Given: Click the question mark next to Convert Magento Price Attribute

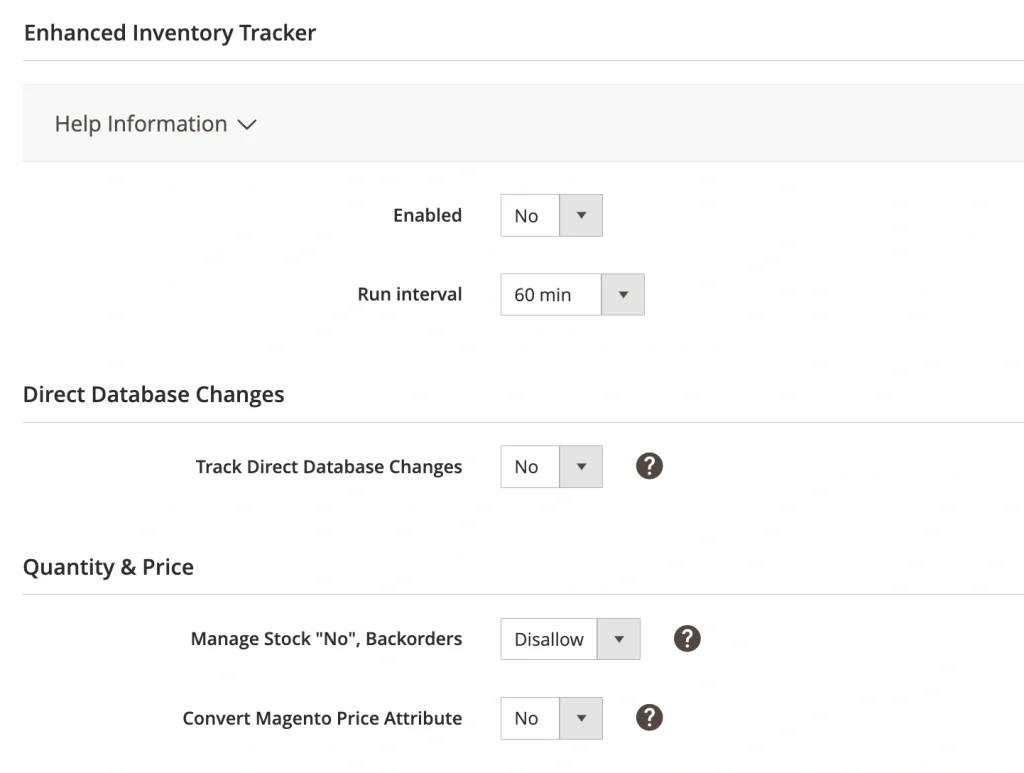Looking at the screenshot, I should (649, 718).
